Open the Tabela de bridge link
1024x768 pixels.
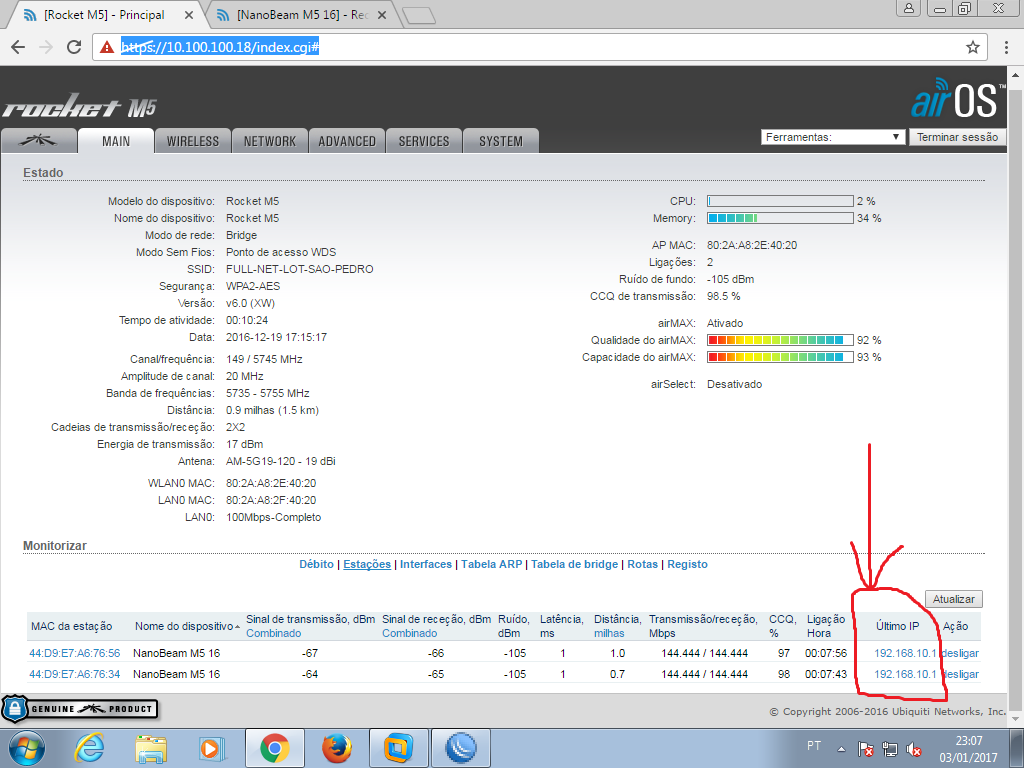(574, 564)
